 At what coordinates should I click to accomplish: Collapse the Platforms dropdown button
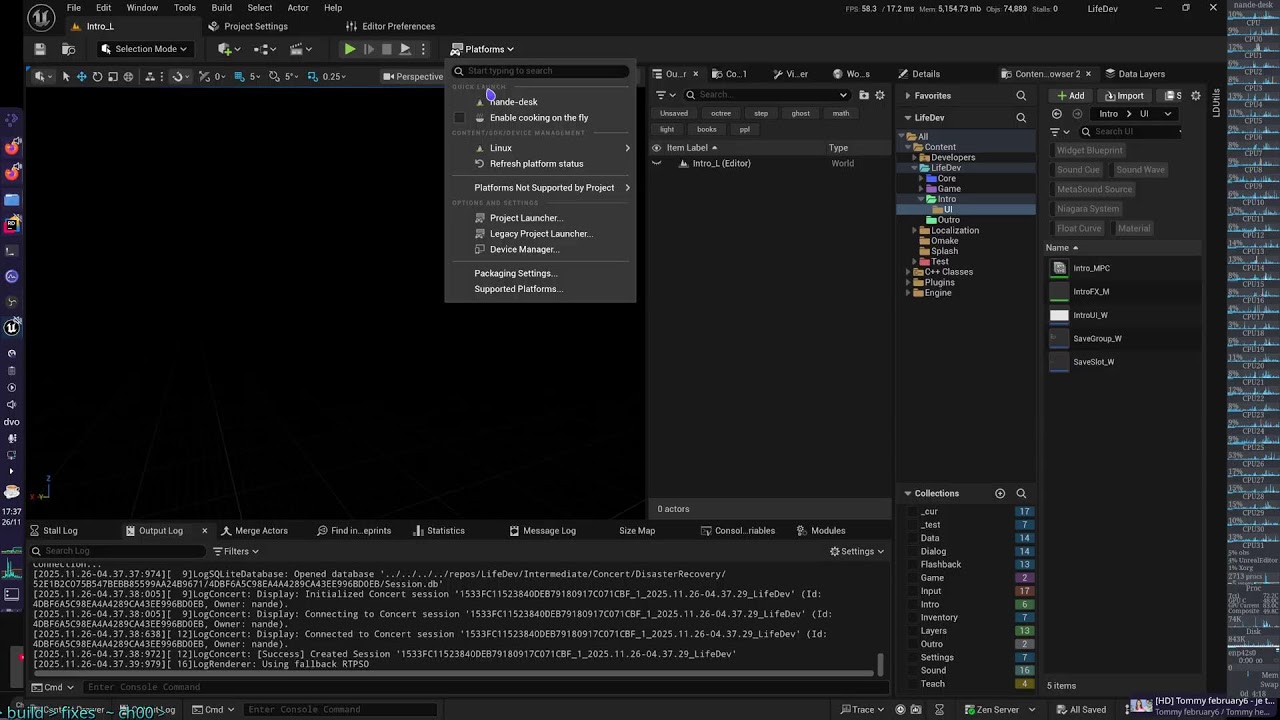coord(483,49)
